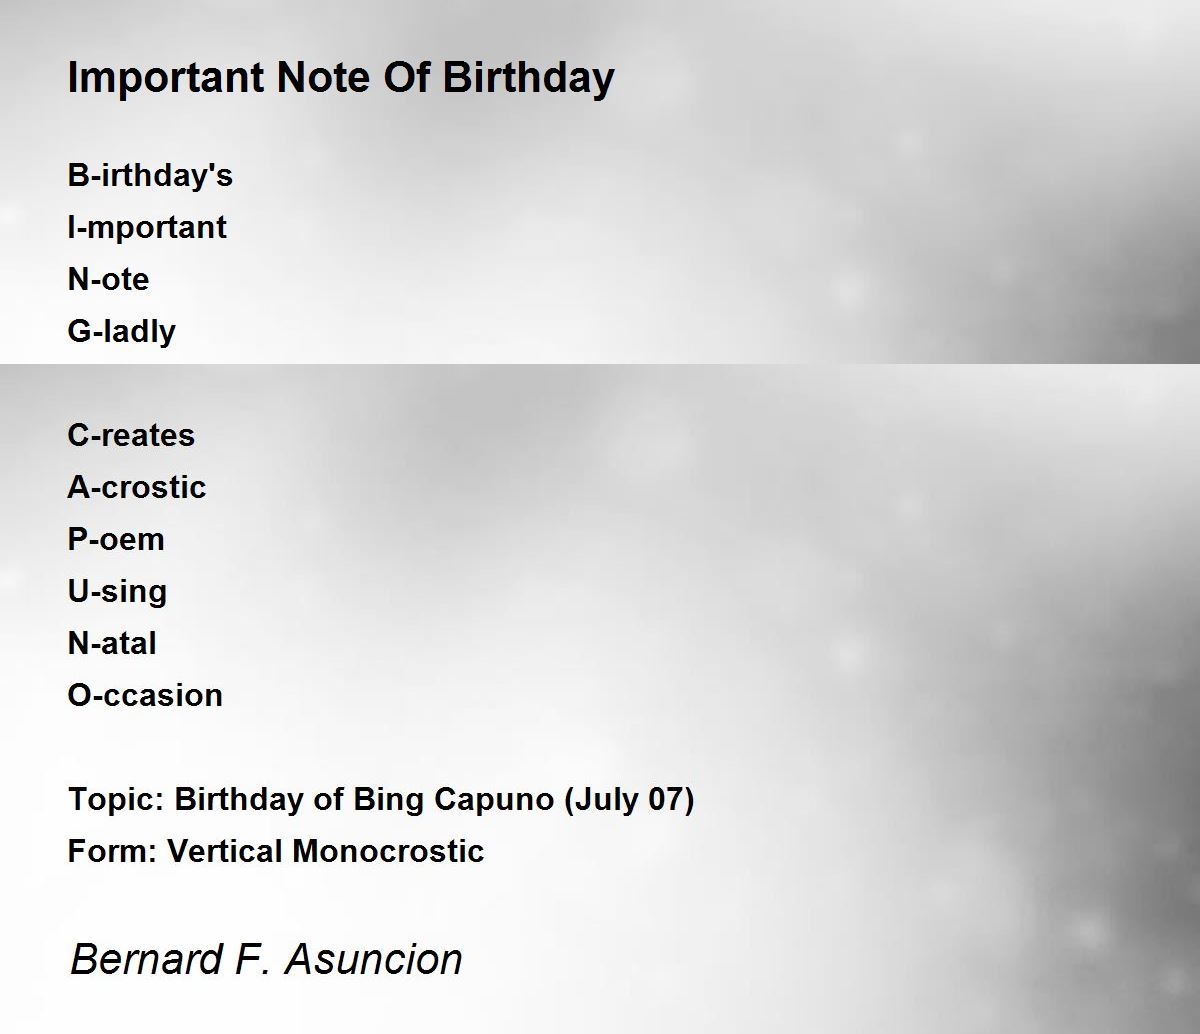Image resolution: width=1200 pixels, height=1034 pixels.
Task: Click the N-atal line
Action: tap(112, 643)
